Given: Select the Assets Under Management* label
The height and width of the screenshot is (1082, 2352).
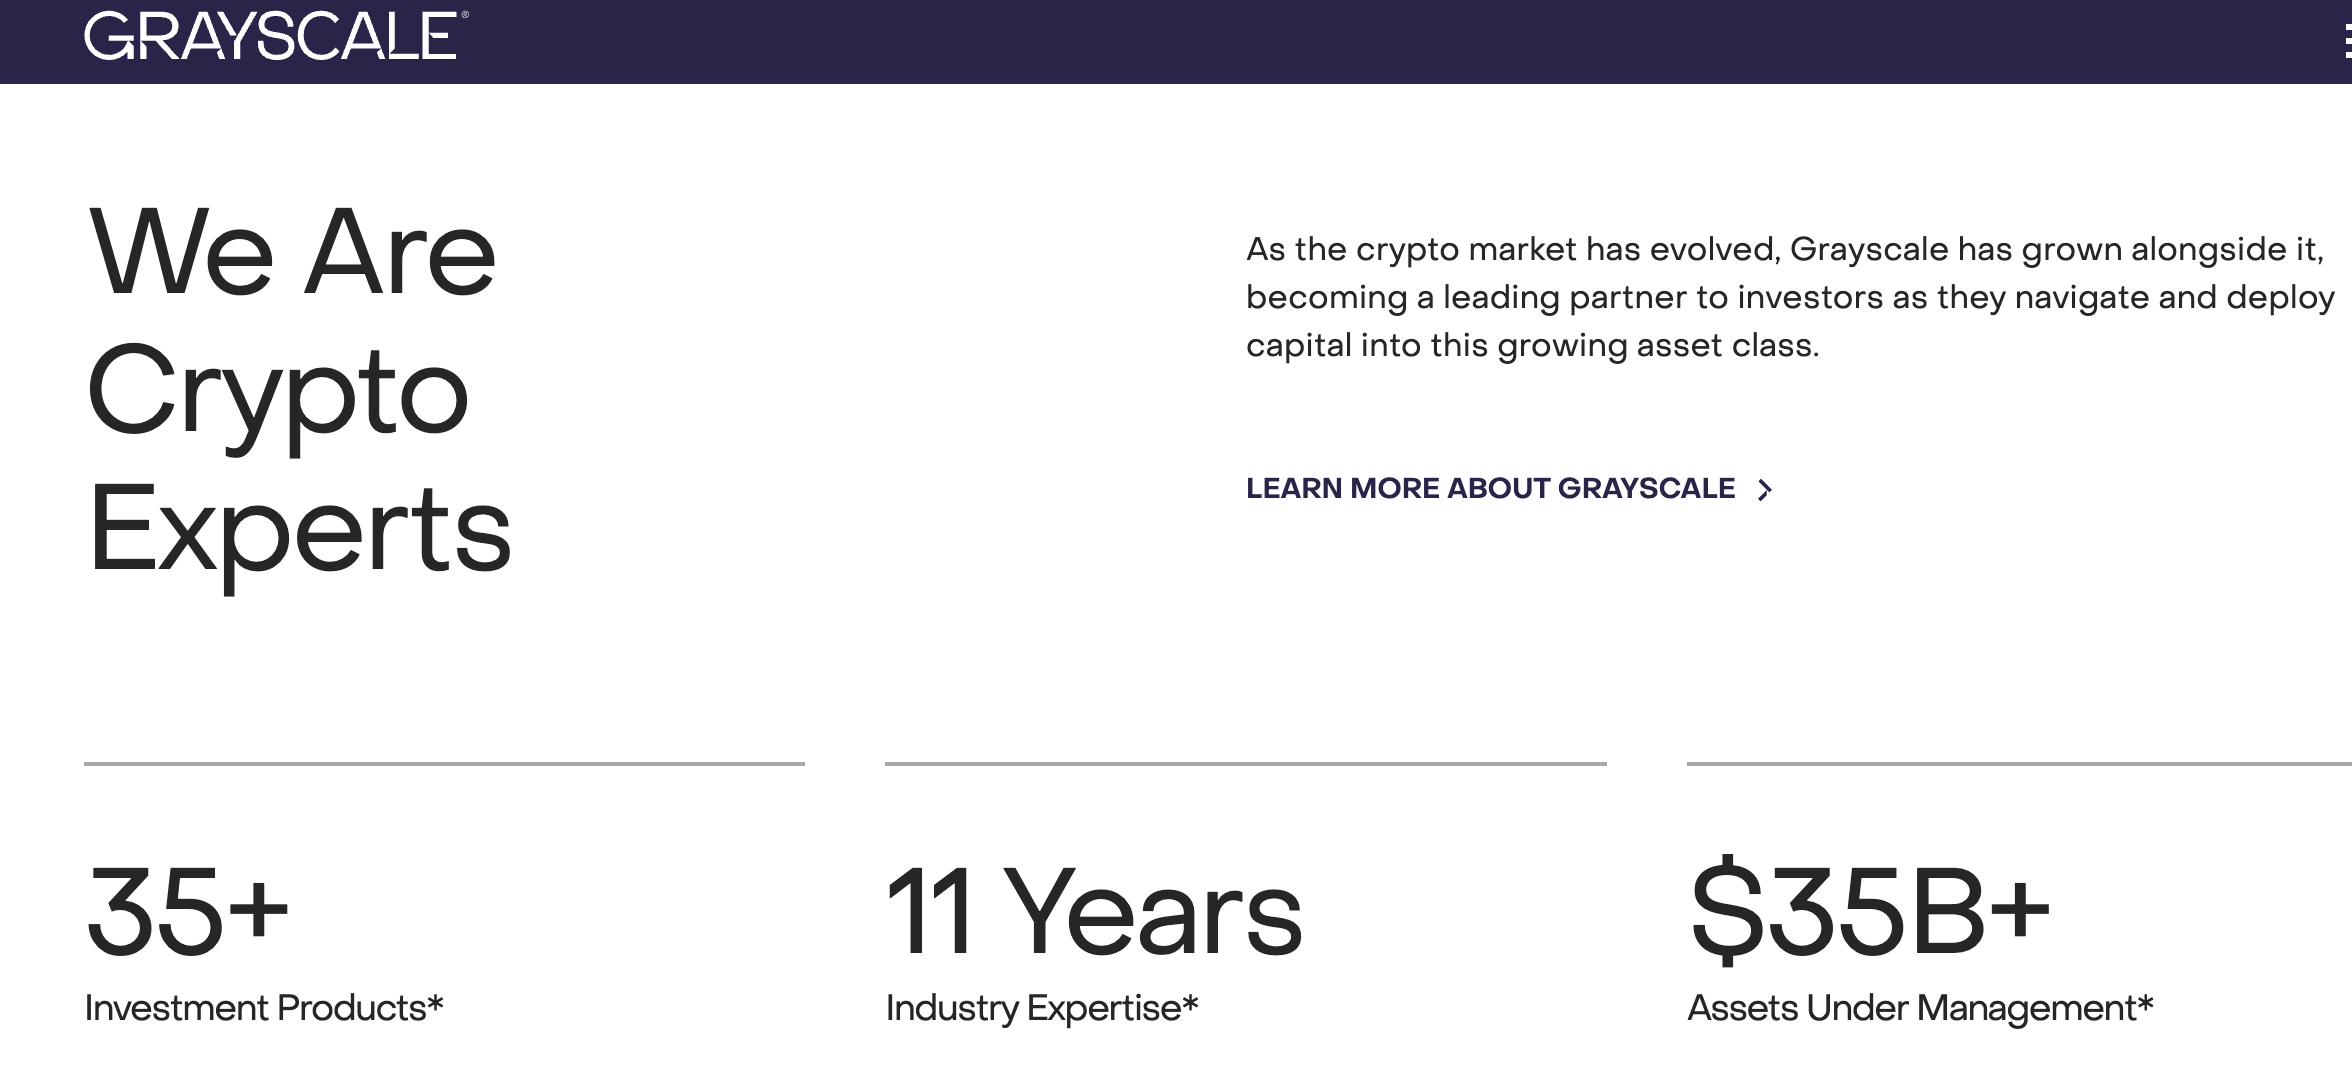Looking at the screenshot, I should [x=1920, y=1008].
